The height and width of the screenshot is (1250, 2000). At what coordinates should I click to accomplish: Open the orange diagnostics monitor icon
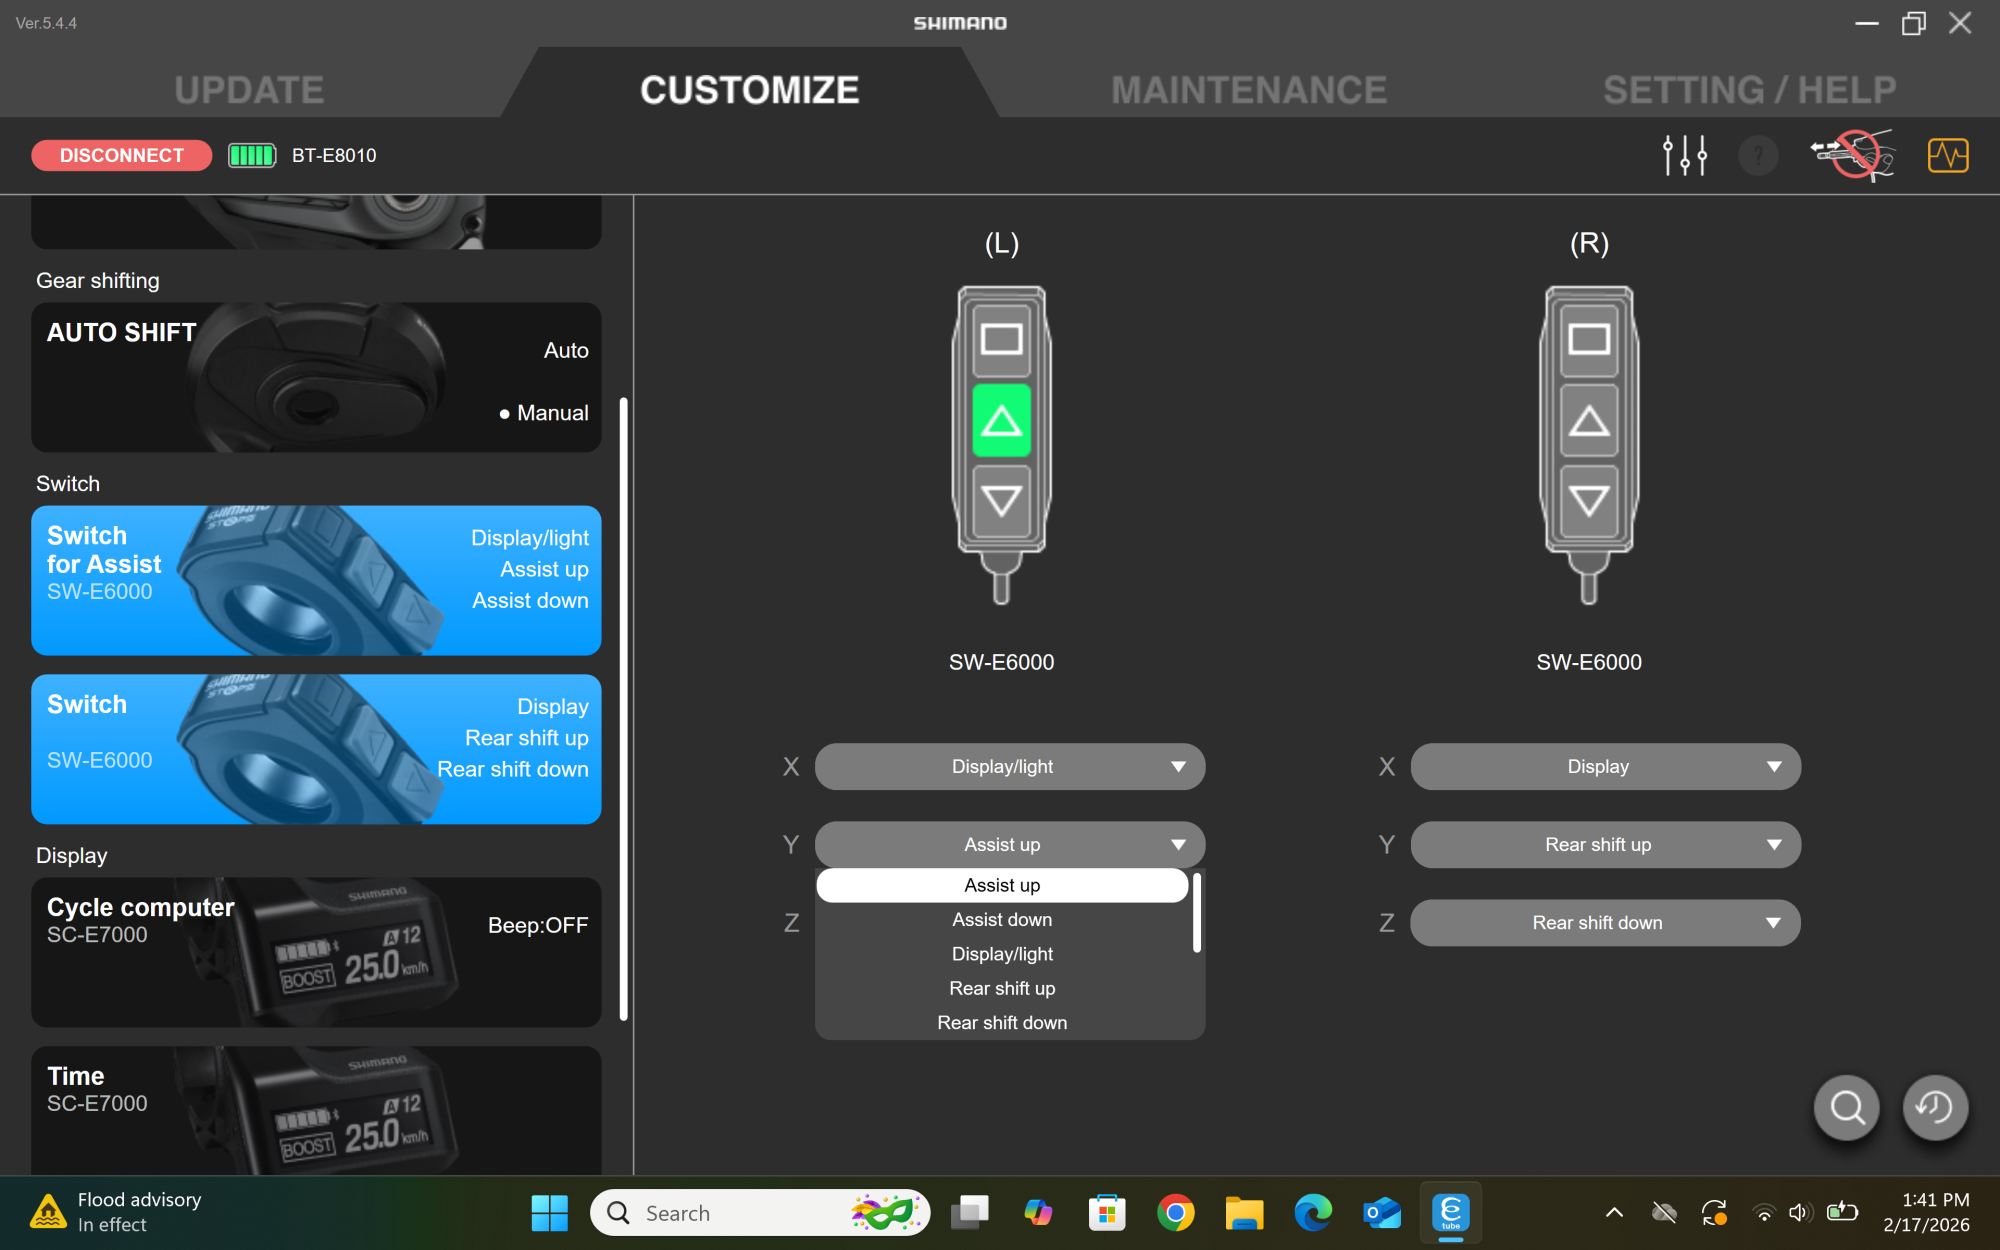tap(1947, 155)
